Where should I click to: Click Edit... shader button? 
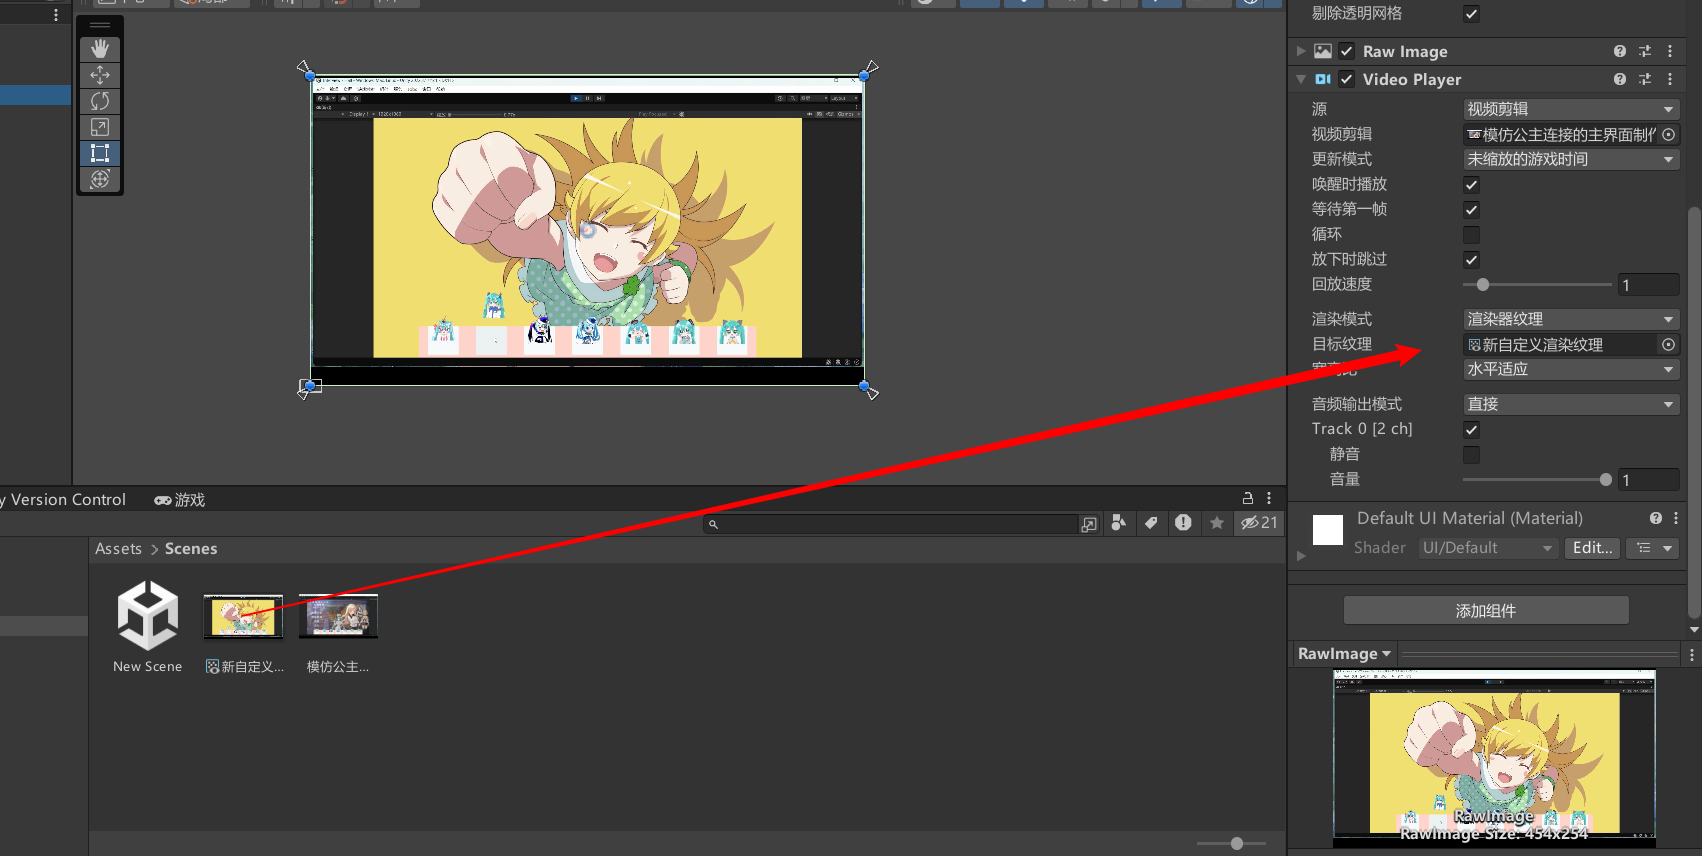pyautogui.click(x=1592, y=548)
